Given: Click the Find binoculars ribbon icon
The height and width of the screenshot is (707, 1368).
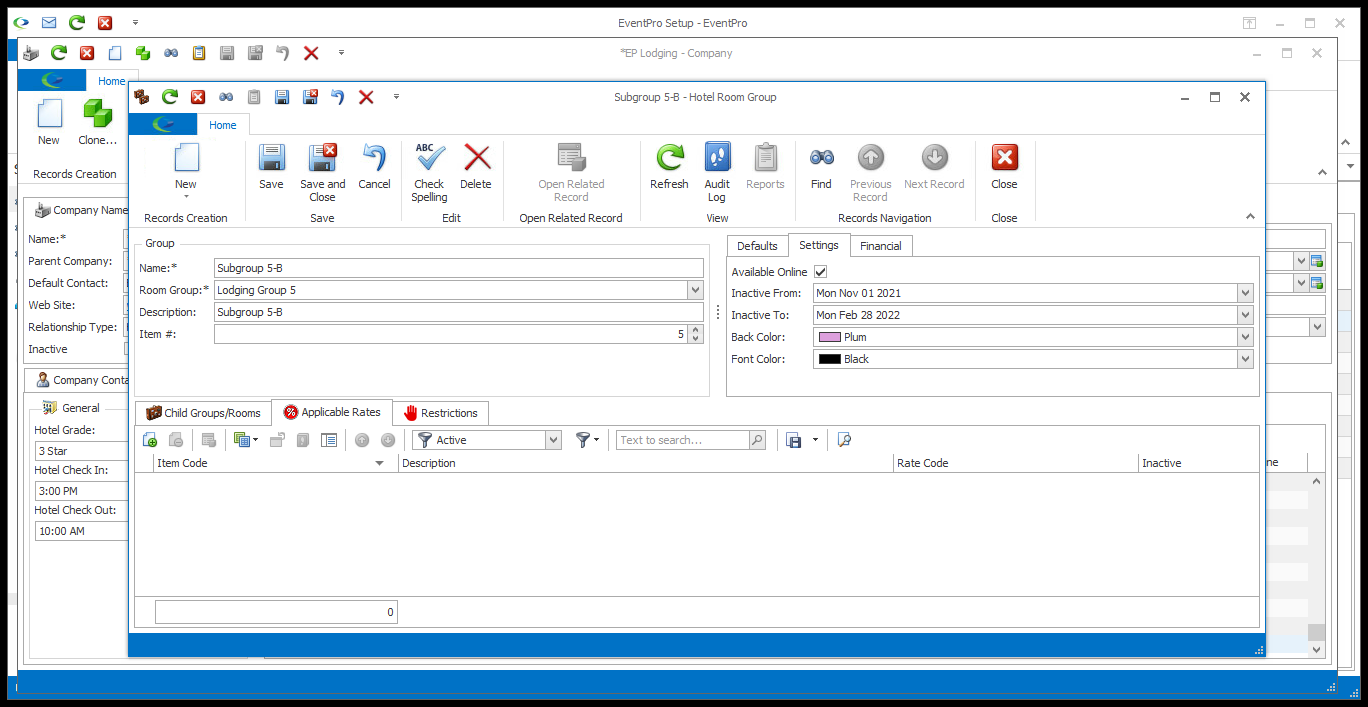Looking at the screenshot, I should [x=821, y=158].
